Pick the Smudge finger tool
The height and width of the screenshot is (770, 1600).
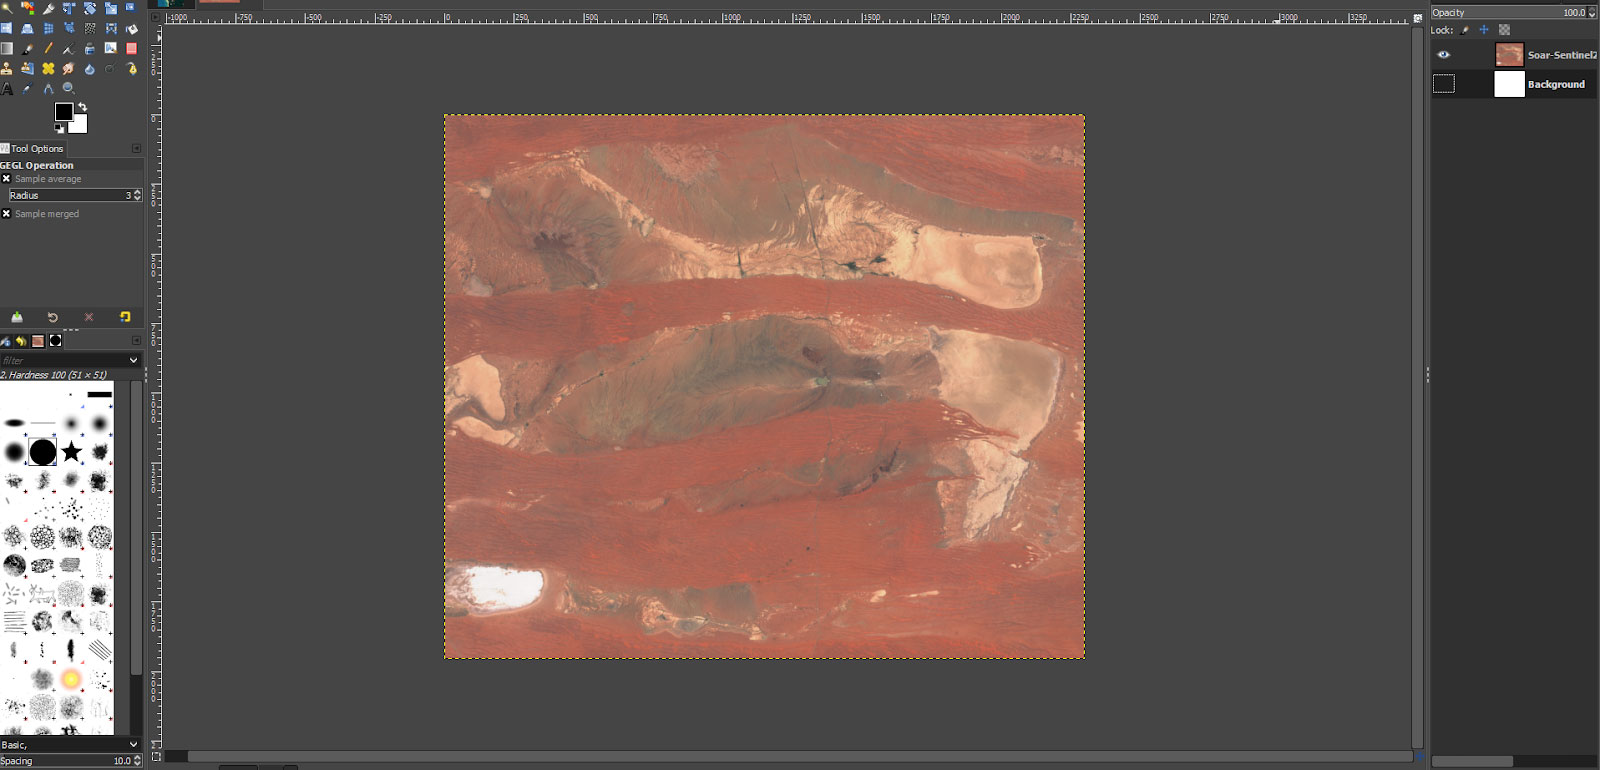tap(69, 68)
